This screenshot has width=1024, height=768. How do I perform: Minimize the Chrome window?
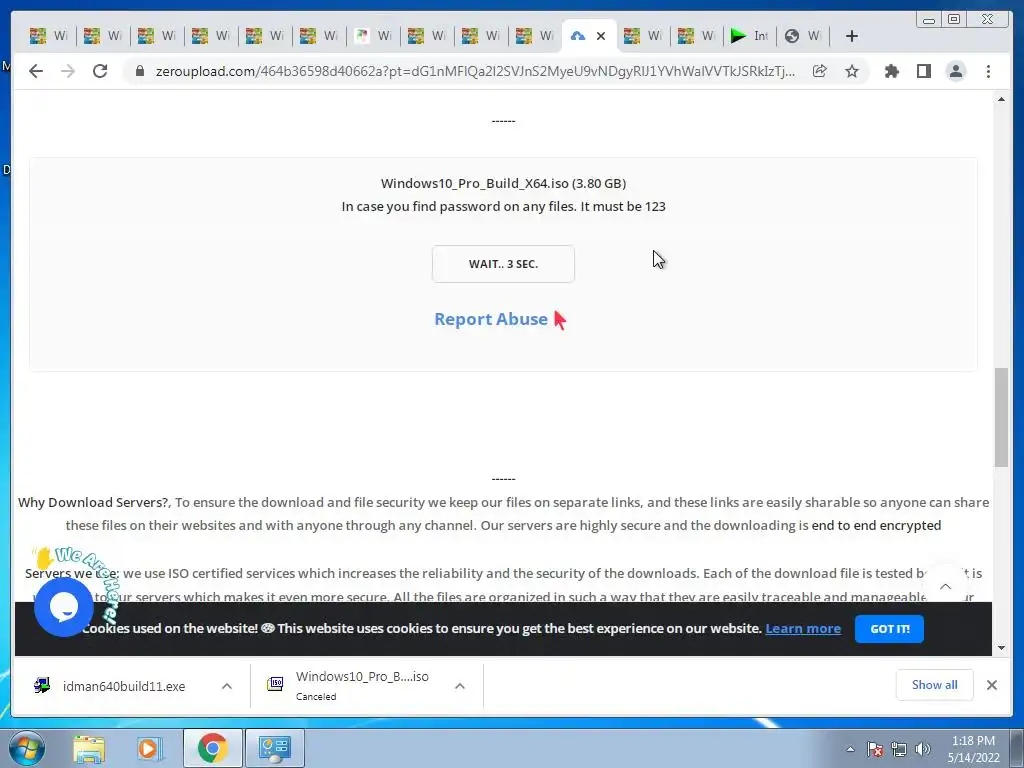coord(929,20)
